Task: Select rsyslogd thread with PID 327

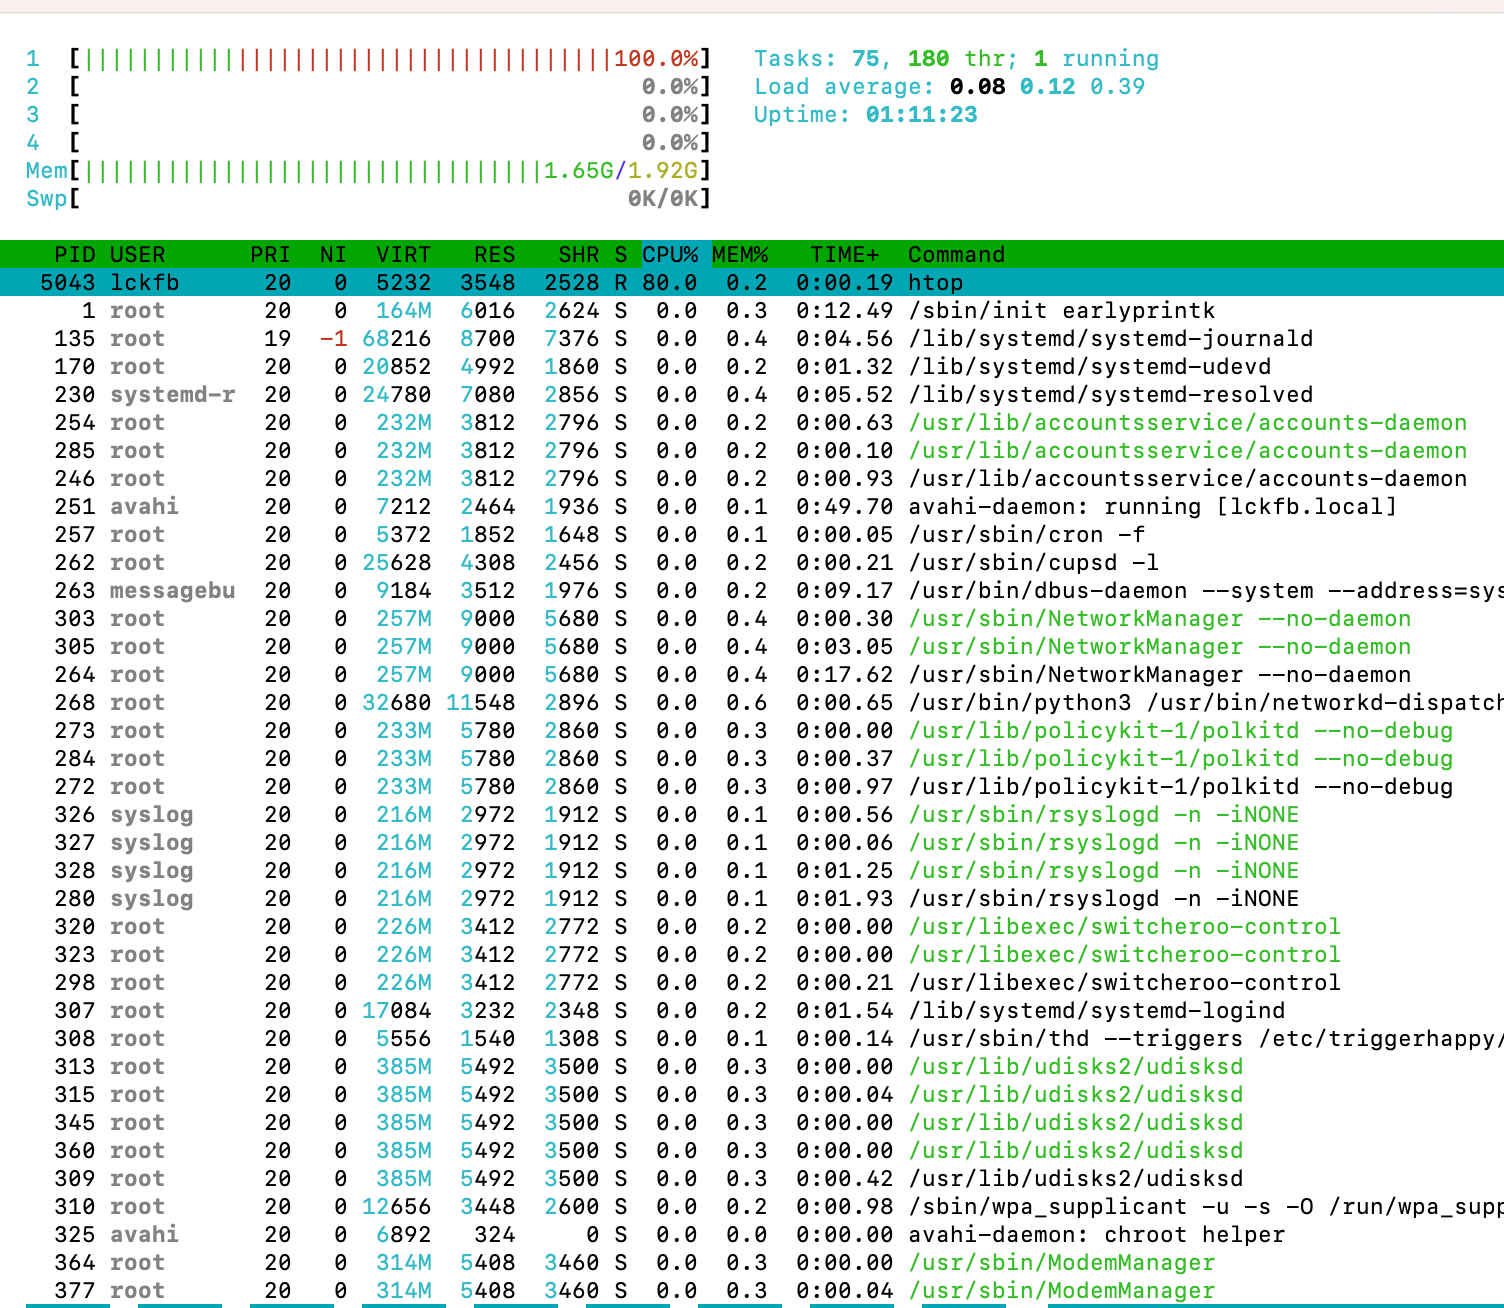Action: pyautogui.click(x=752, y=843)
